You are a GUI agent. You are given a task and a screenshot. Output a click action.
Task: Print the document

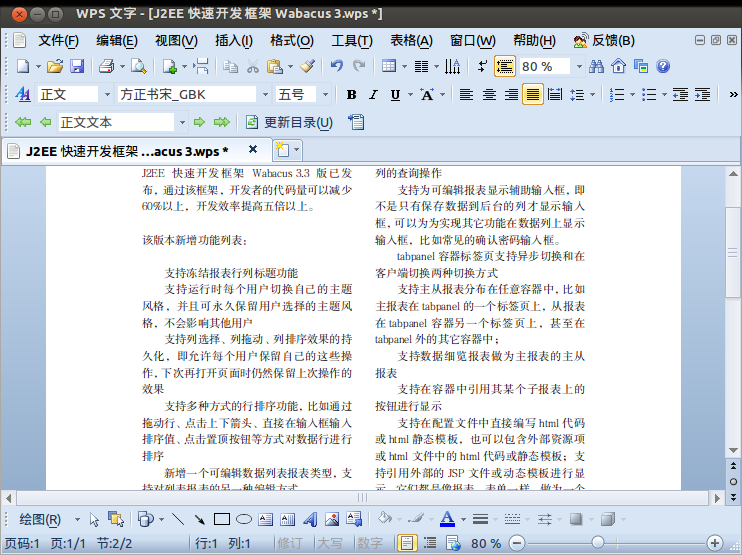pyautogui.click(x=106, y=66)
